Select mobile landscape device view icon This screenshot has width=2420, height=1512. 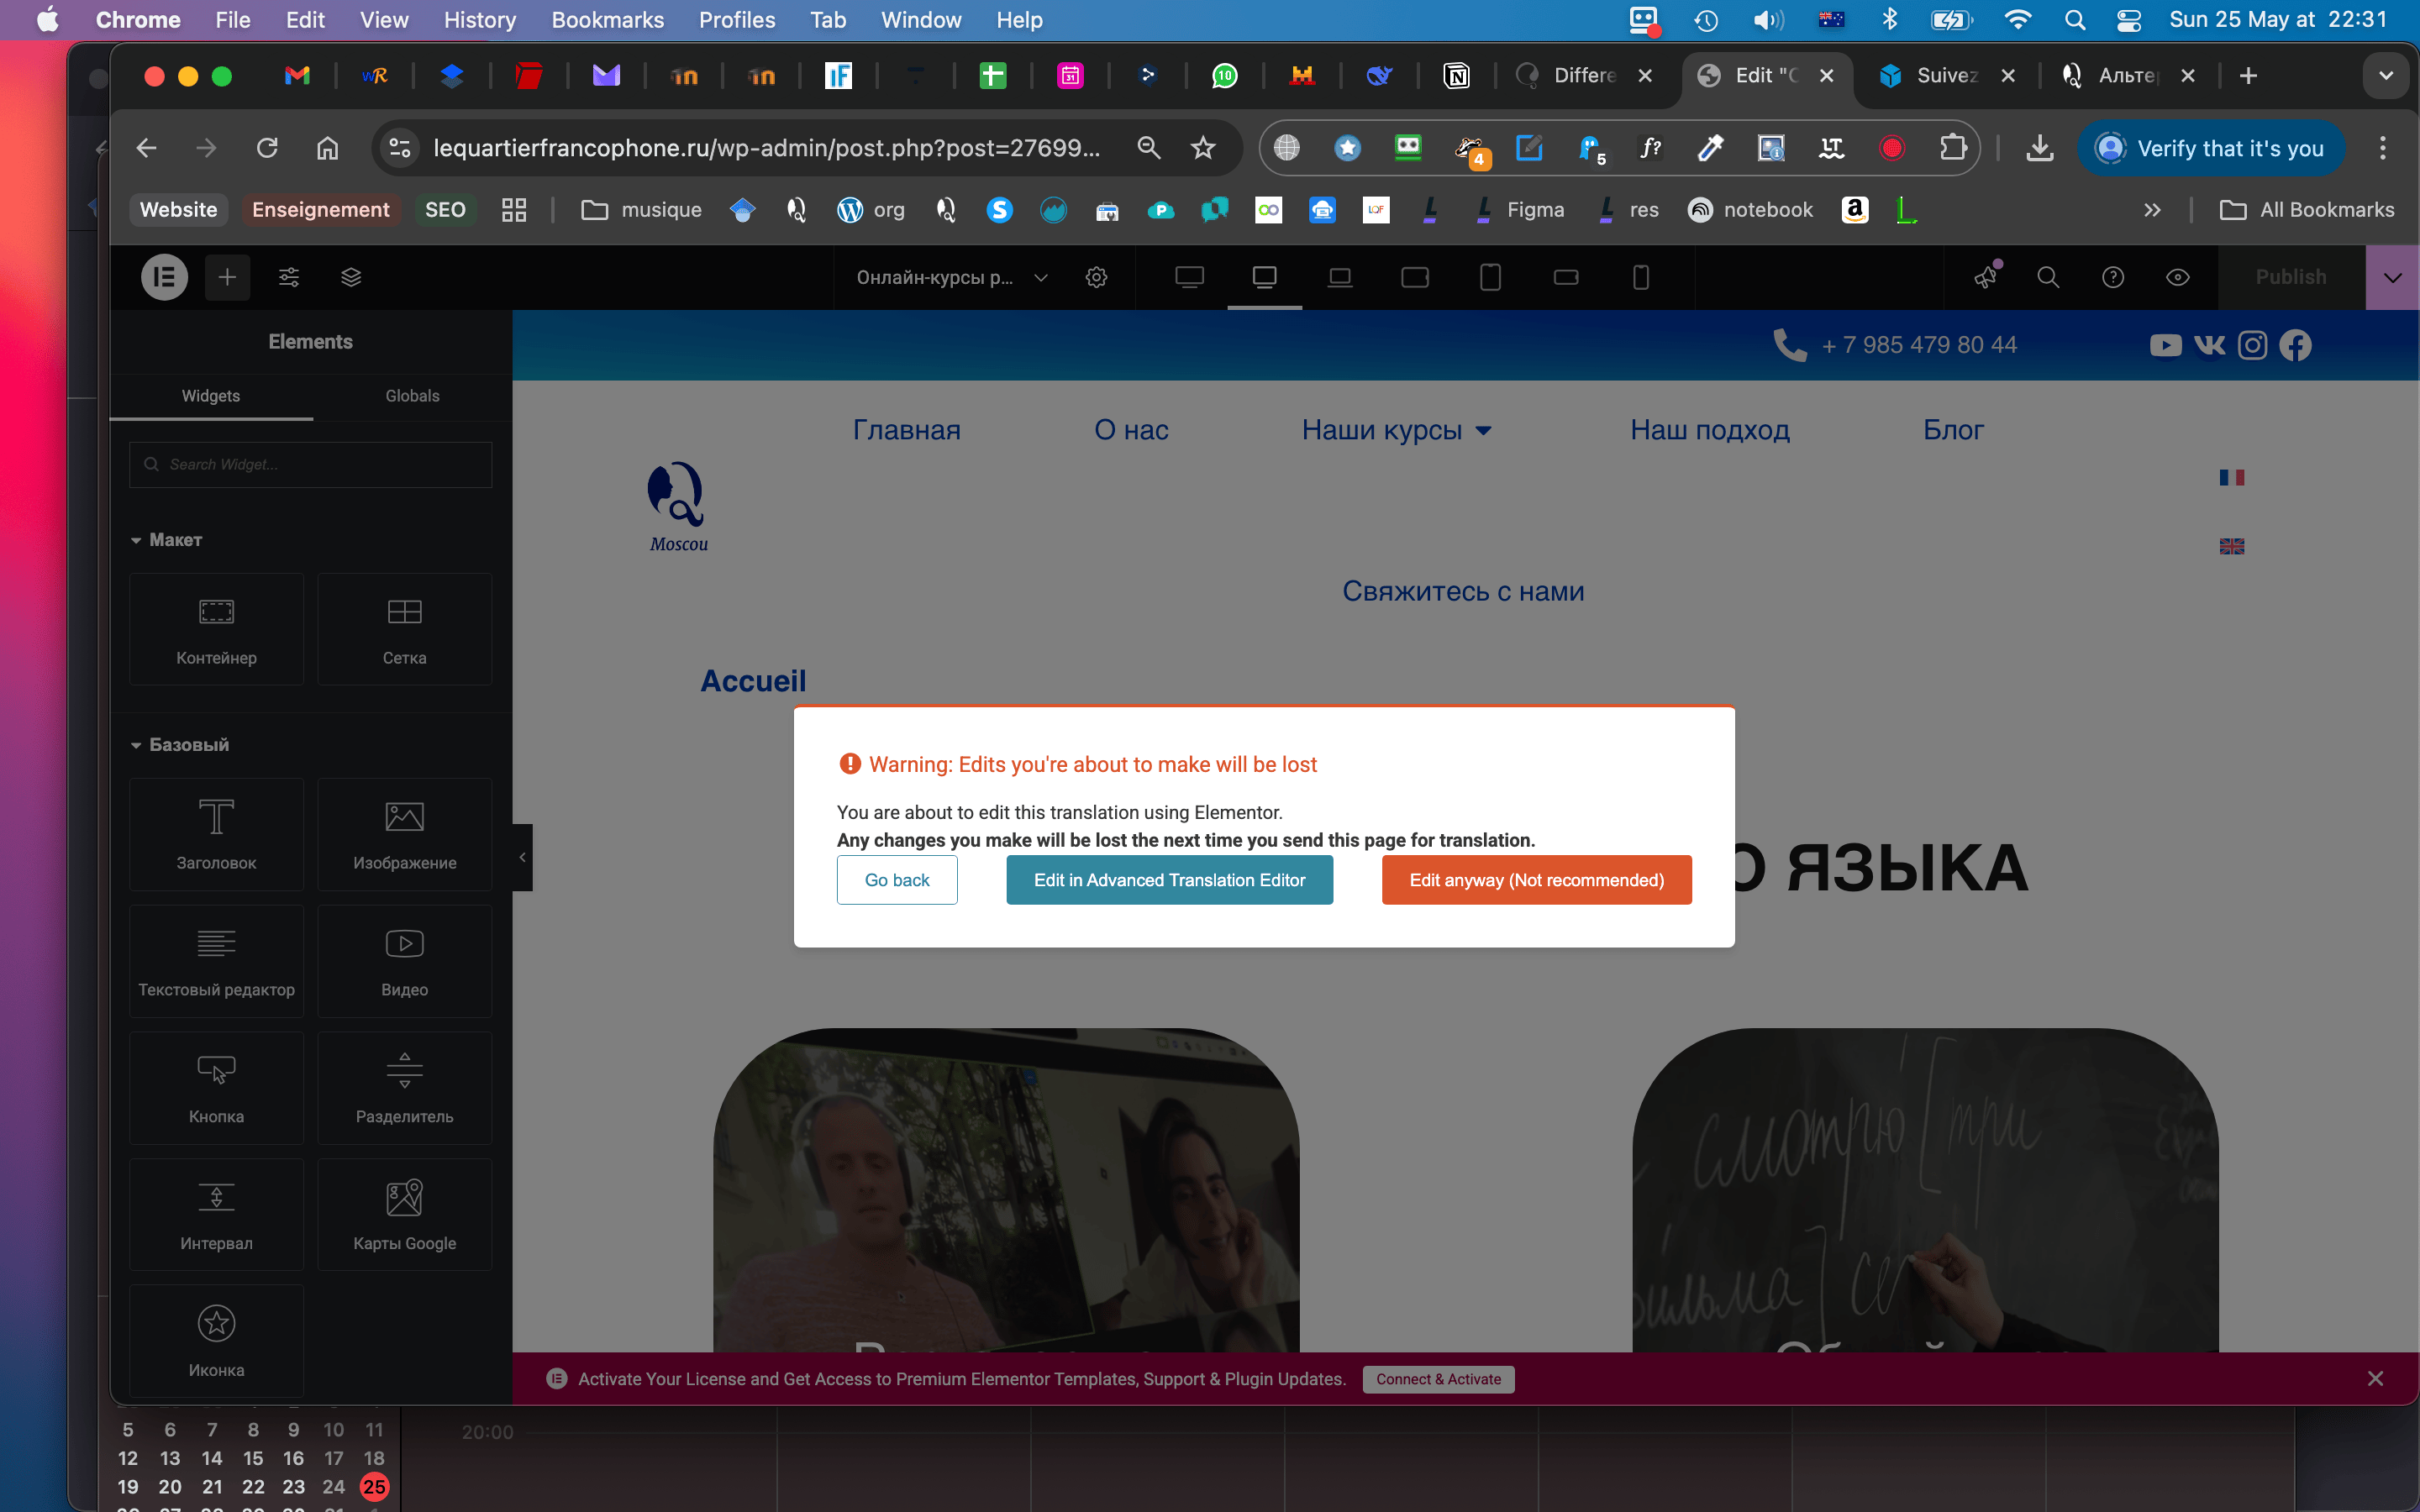click(x=1566, y=277)
